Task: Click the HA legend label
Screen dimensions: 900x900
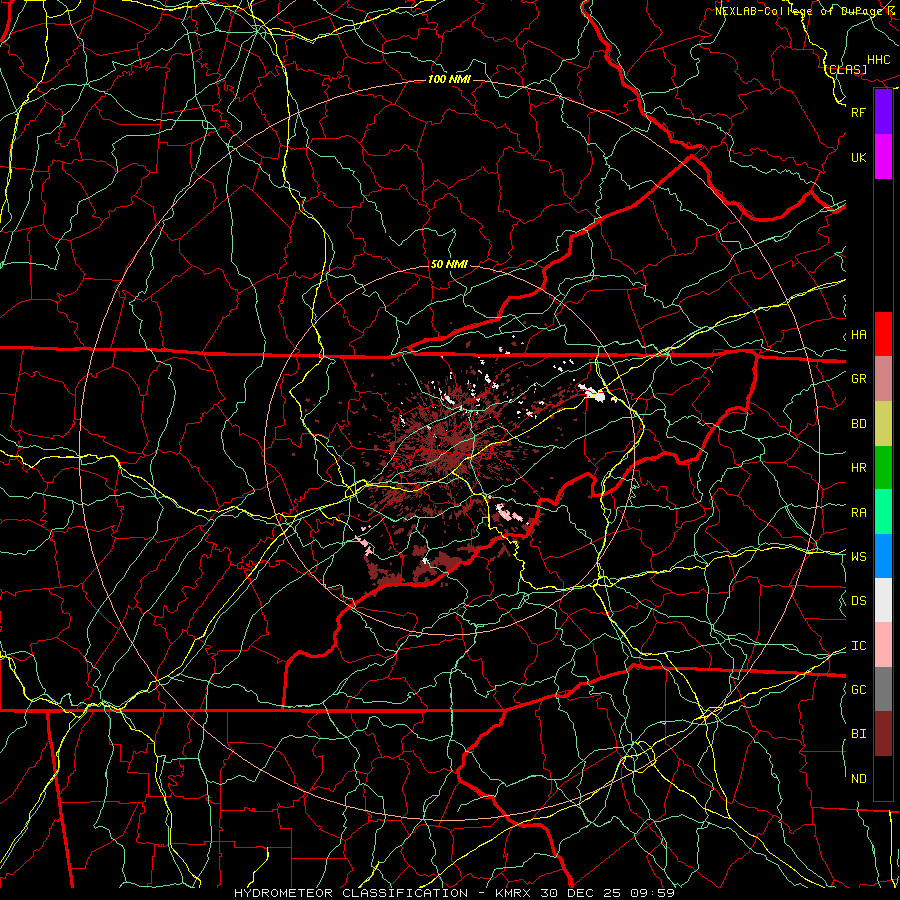Action: point(858,335)
